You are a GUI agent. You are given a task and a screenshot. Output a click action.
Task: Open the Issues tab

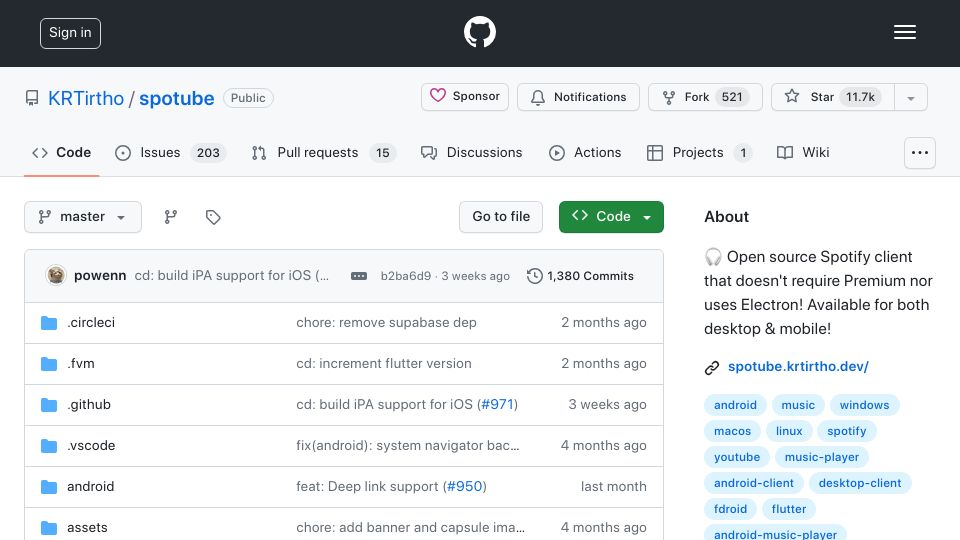(x=170, y=152)
